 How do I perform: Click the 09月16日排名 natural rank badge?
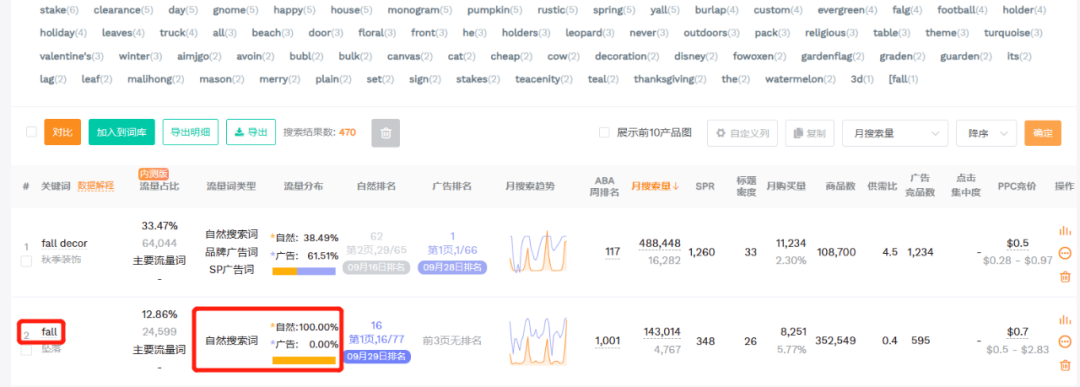coord(376,267)
